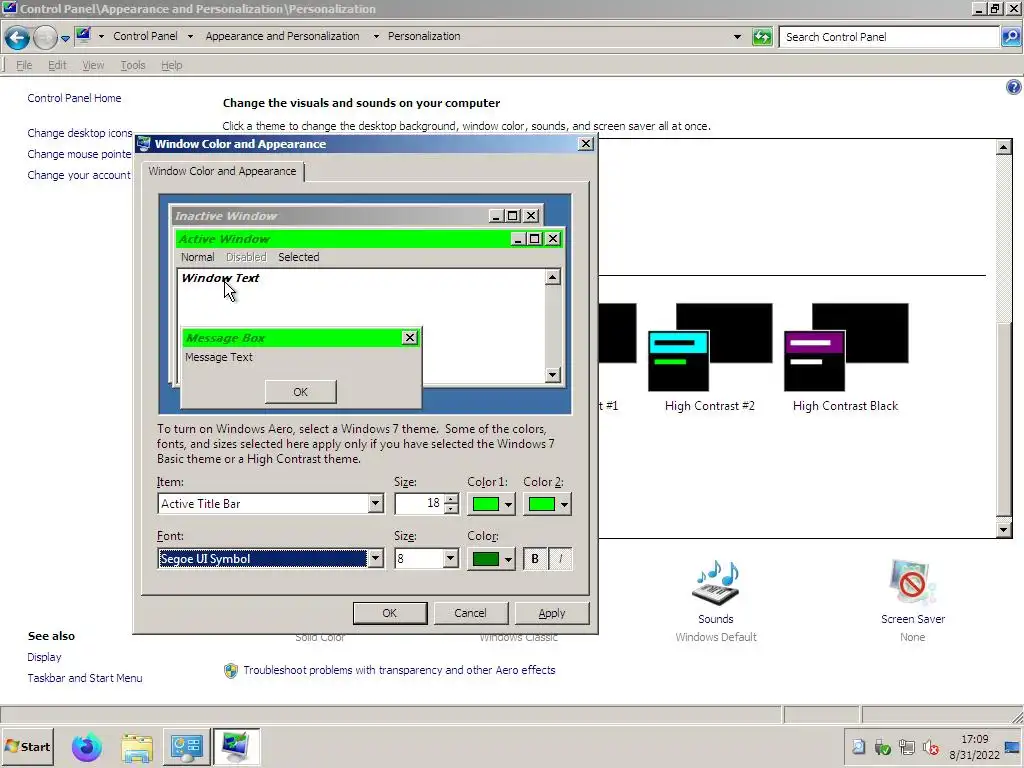Click the search magnifier icon
This screenshot has height=768, width=1024.
[x=1010, y=37]
